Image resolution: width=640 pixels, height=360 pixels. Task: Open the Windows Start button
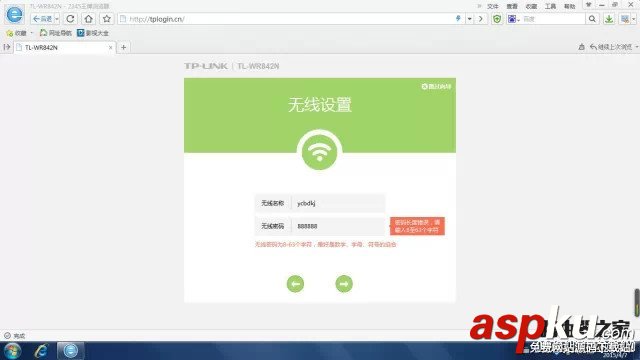pyautogui.click(x=12, y=351)
